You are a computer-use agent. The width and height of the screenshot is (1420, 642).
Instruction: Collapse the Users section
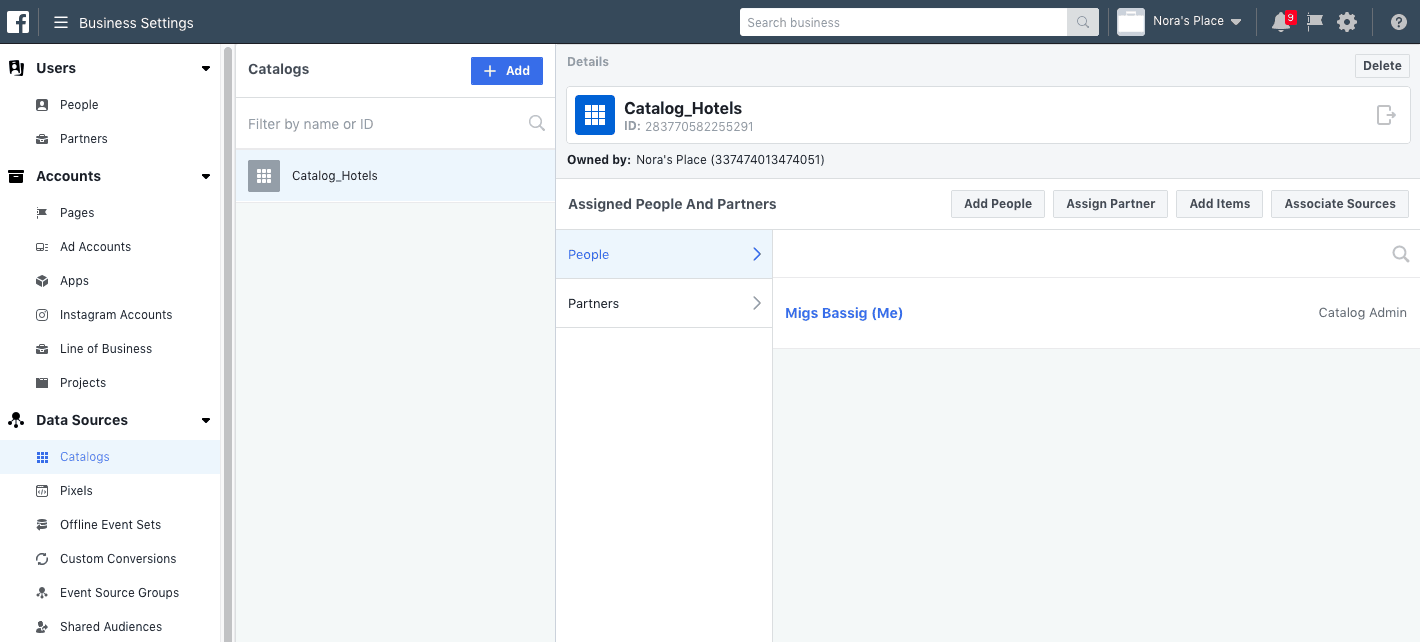tap(205, 68)
